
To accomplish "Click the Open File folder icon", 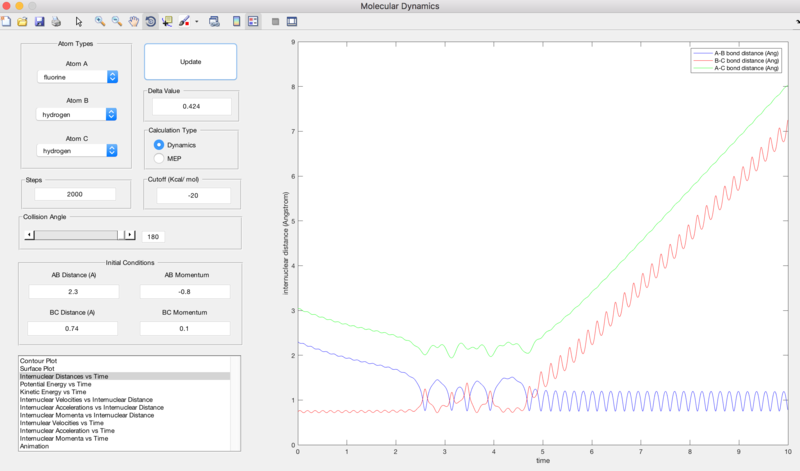I will [x=22, y=21].
